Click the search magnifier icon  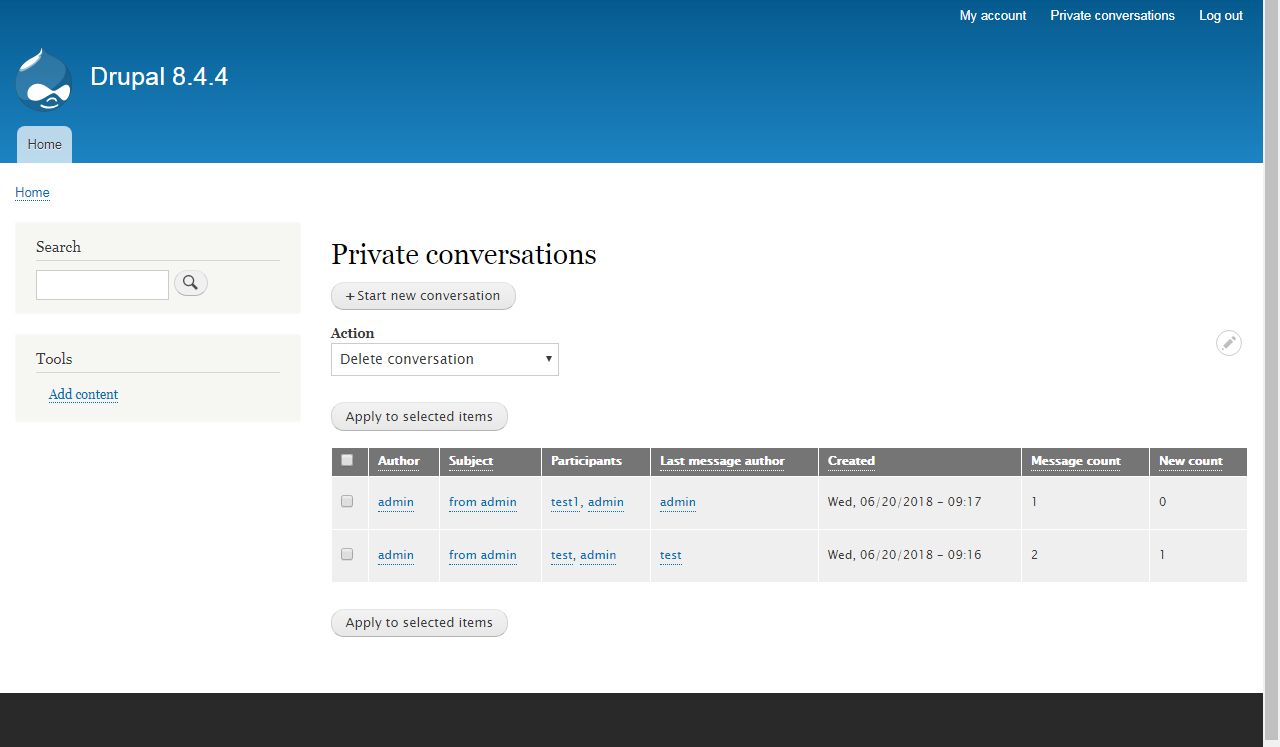pos(190,283)
